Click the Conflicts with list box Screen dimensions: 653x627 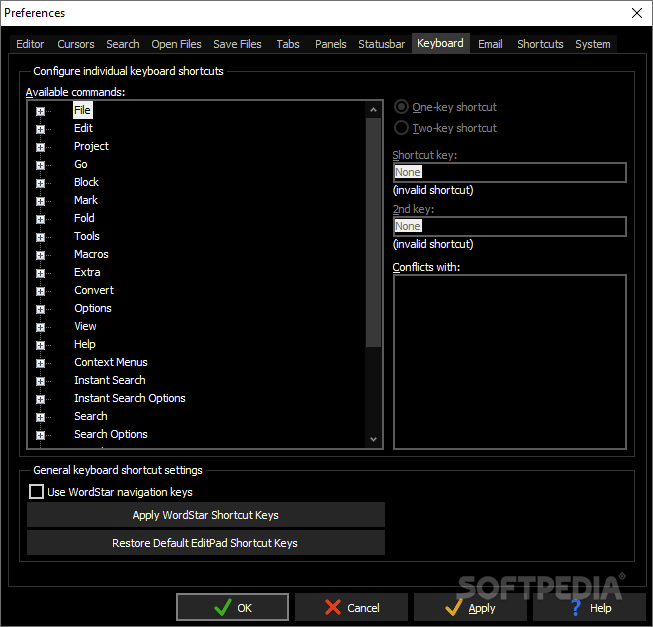coord(510,362)
